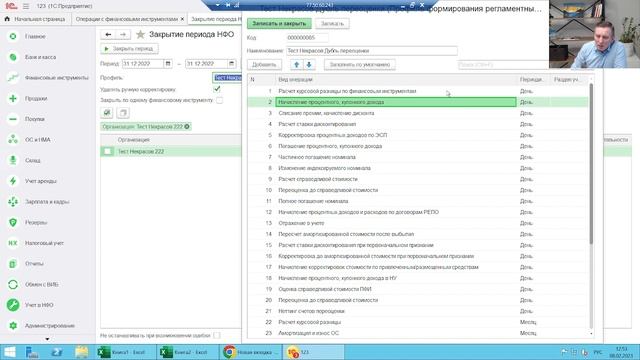Click the Закрыть период button
The image size is (640, 360).
[129, 49]
